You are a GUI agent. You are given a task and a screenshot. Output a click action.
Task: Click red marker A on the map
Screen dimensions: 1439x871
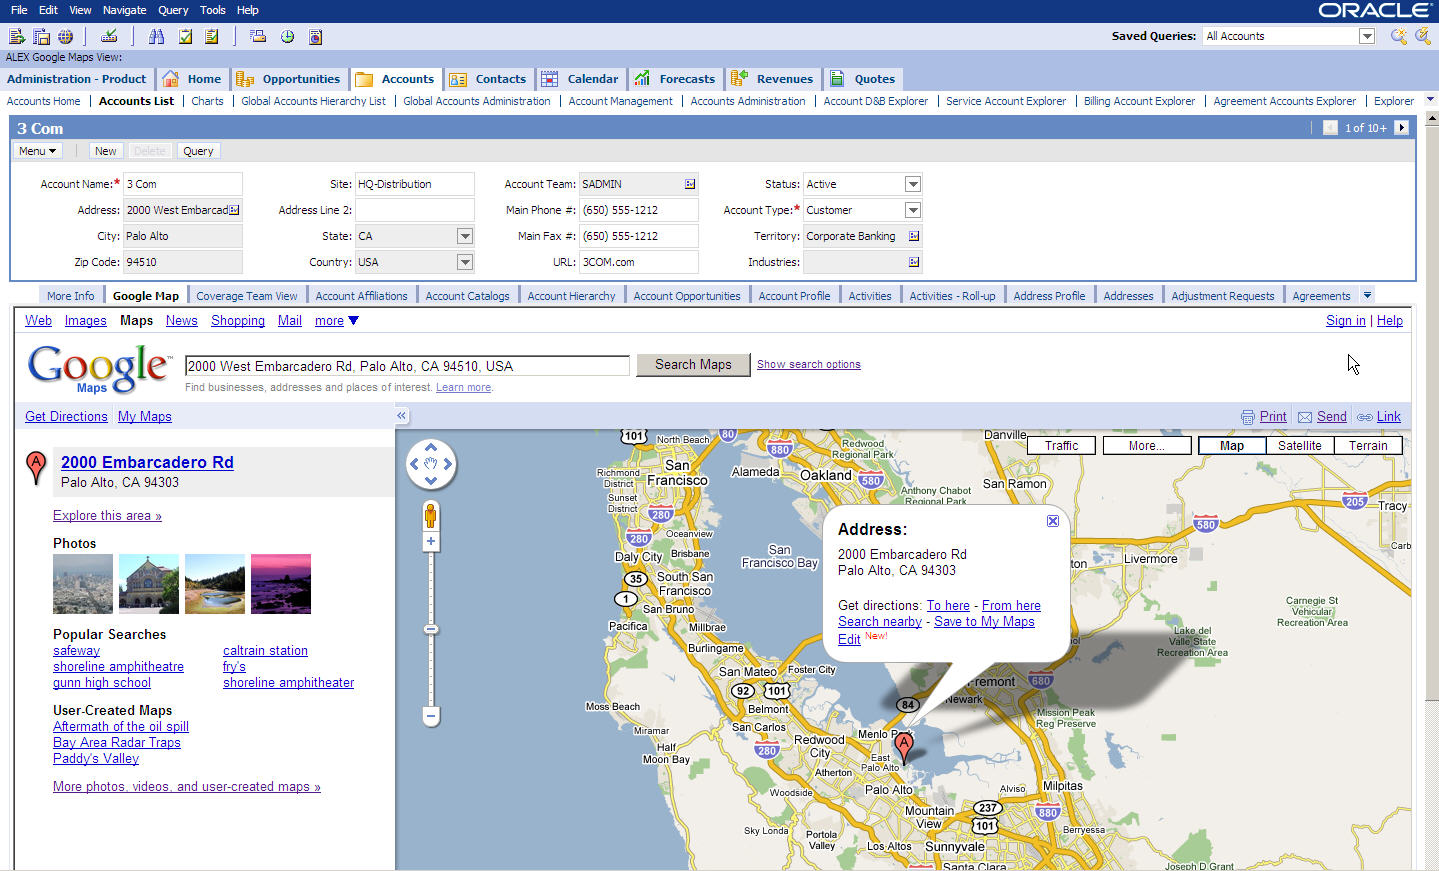click(x=904, y=746)
